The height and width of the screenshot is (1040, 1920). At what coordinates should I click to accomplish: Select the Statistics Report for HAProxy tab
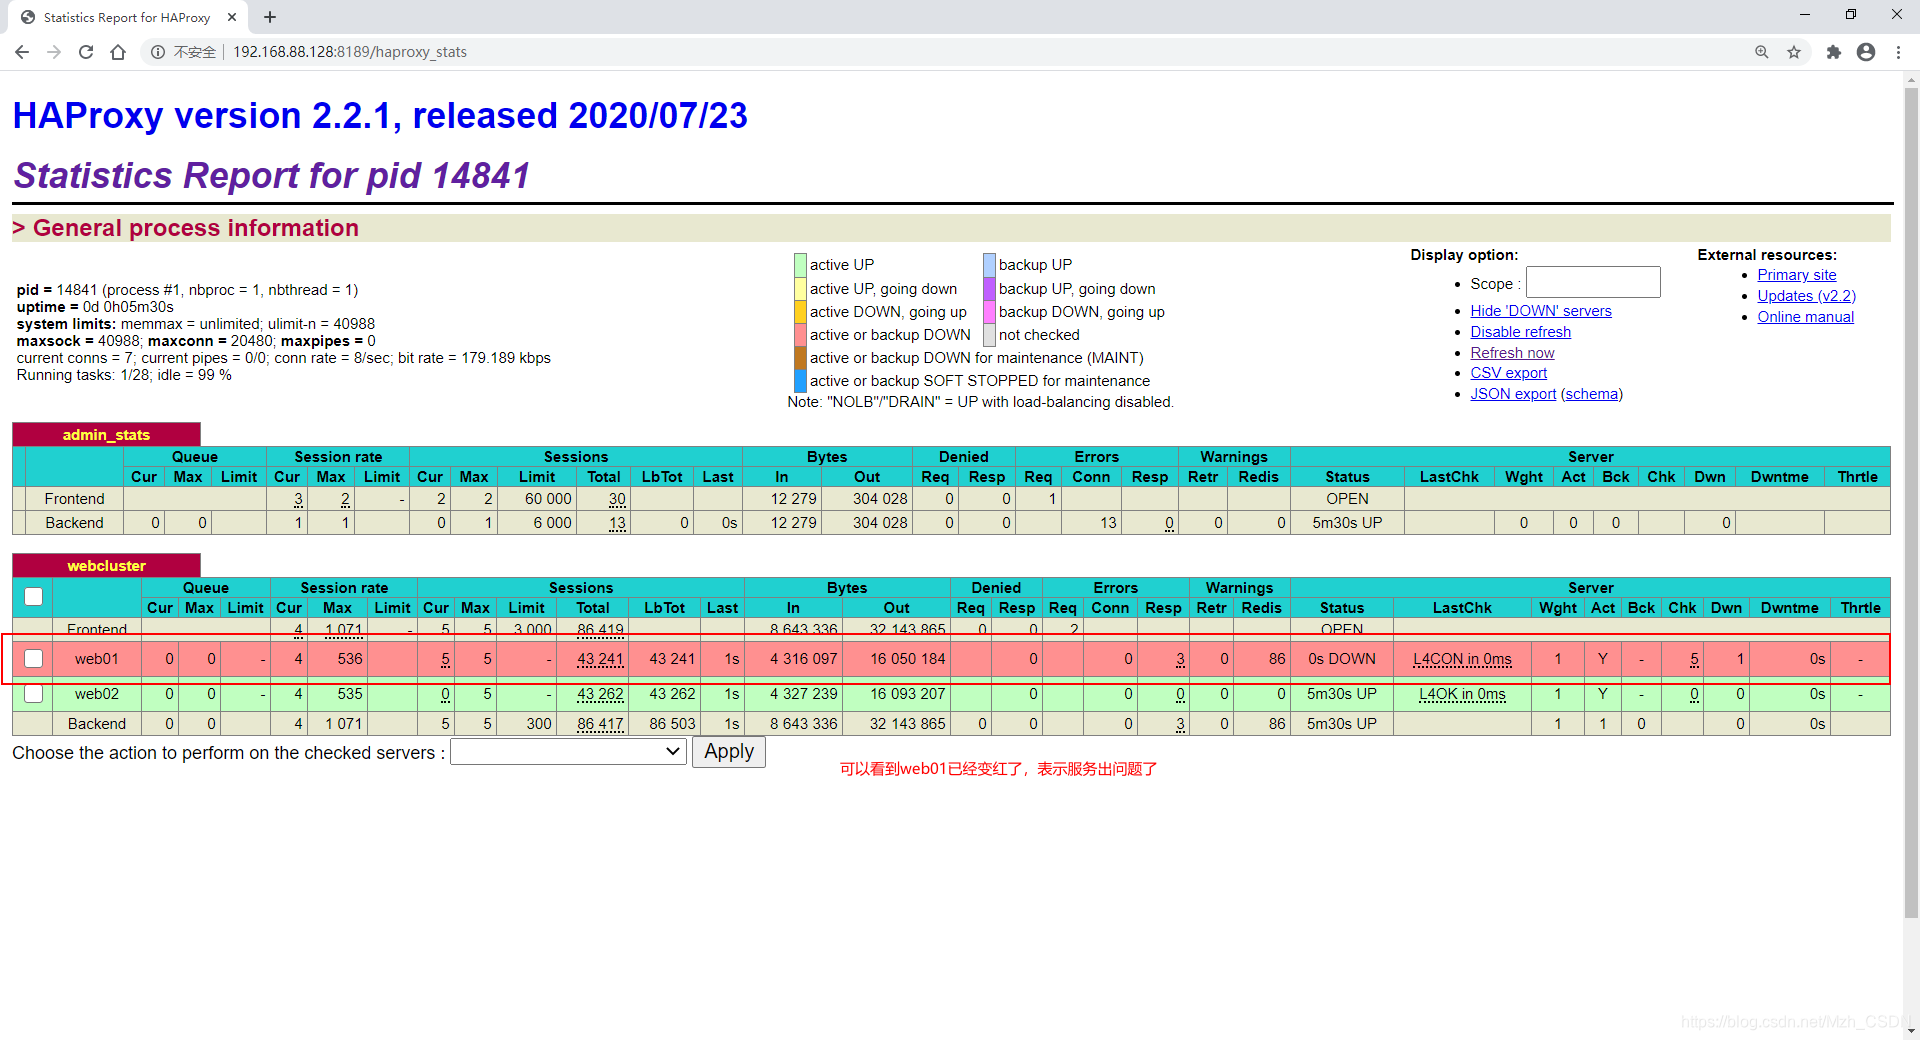(x=127, y=17)
